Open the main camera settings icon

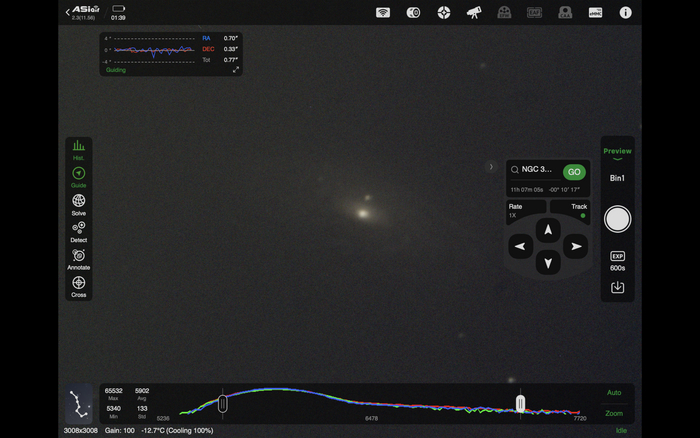(x=413, y=13)
